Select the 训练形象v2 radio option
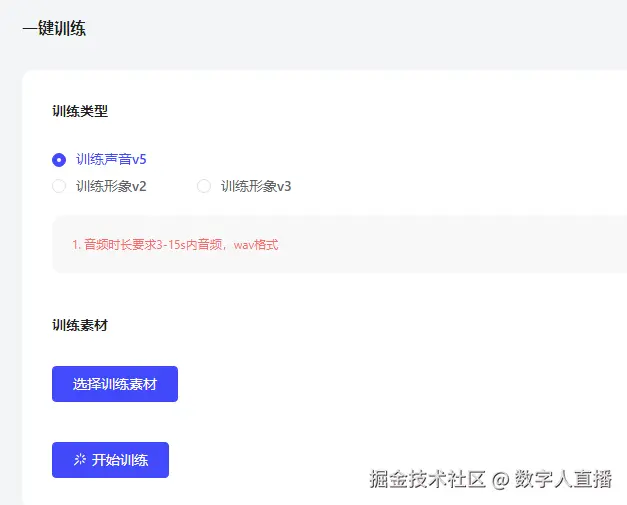This screenshot has height=505, width=627. pyautogui.click(x=59, y=186)
